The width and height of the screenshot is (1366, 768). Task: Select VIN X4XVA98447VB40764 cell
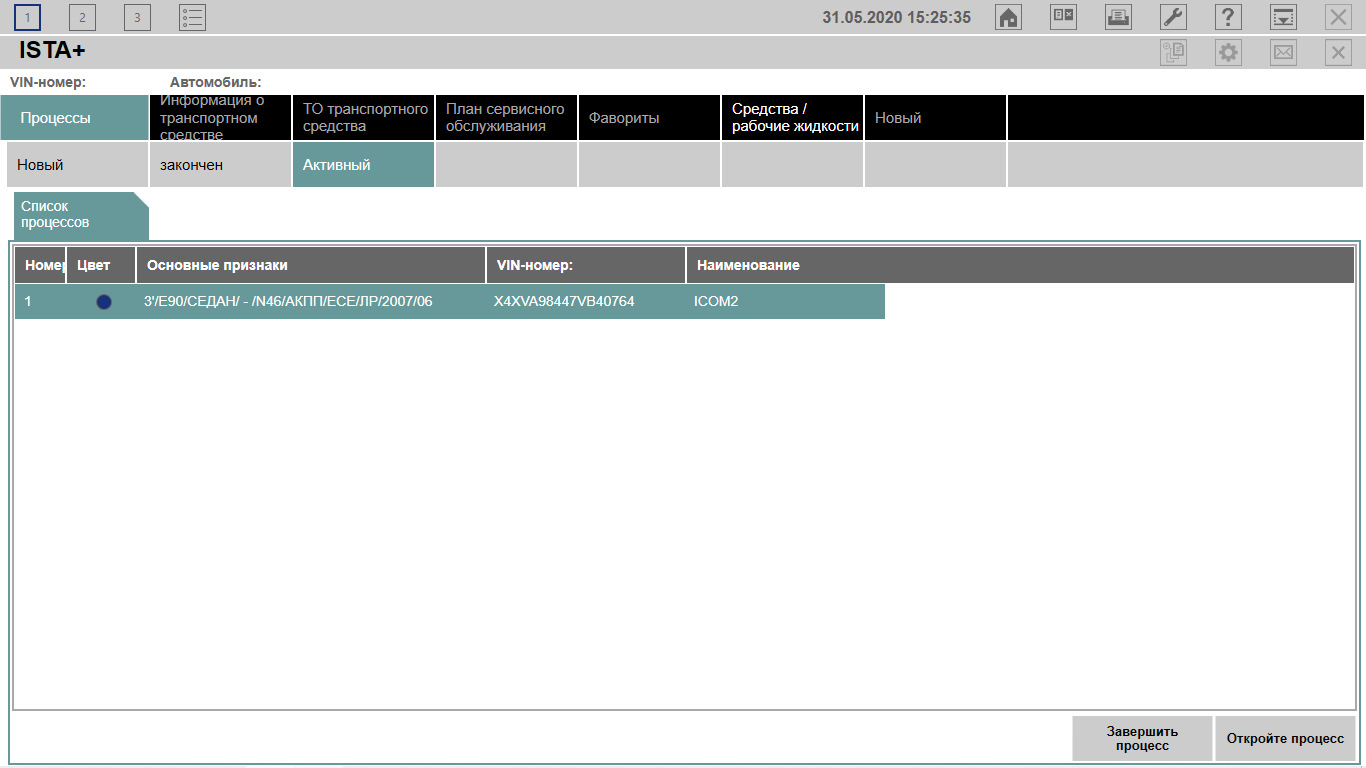coord(586,301)
